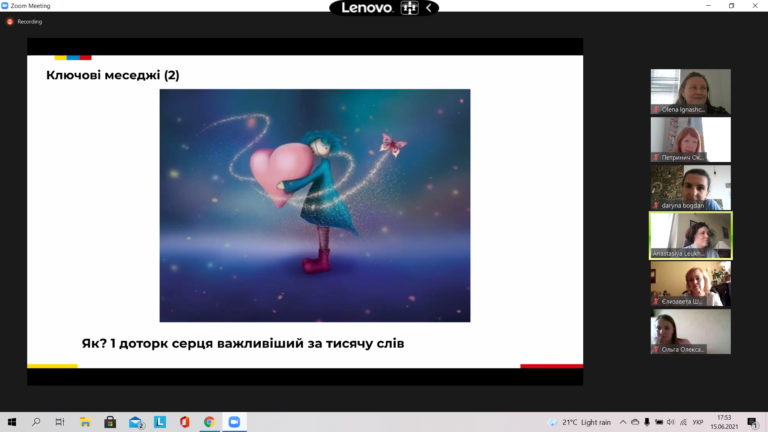Click Zoom icon in taskbar
Viewport: 768px width, 432px height.
tap(234, 422)
